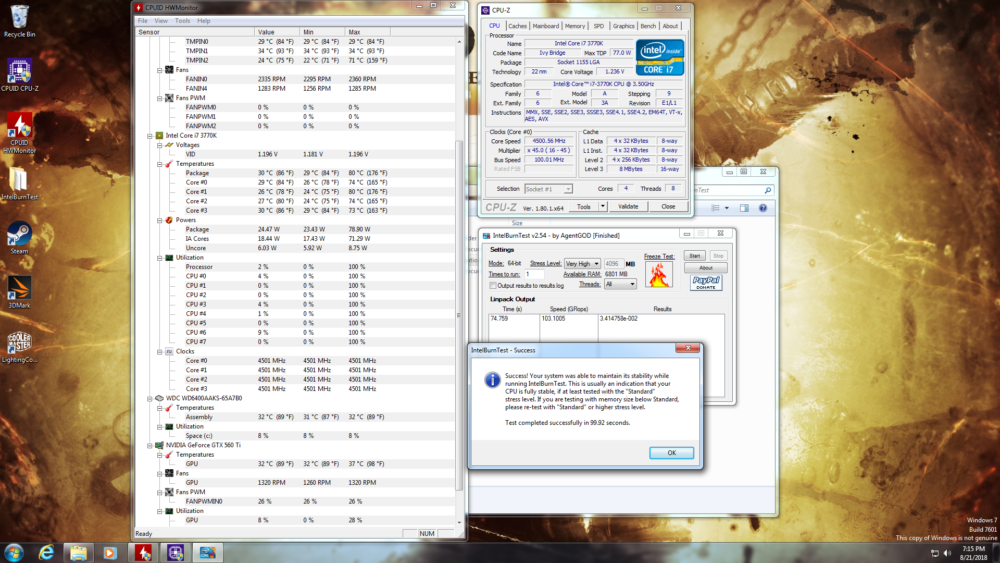Launch Steam from the desktop

(19, 238)
